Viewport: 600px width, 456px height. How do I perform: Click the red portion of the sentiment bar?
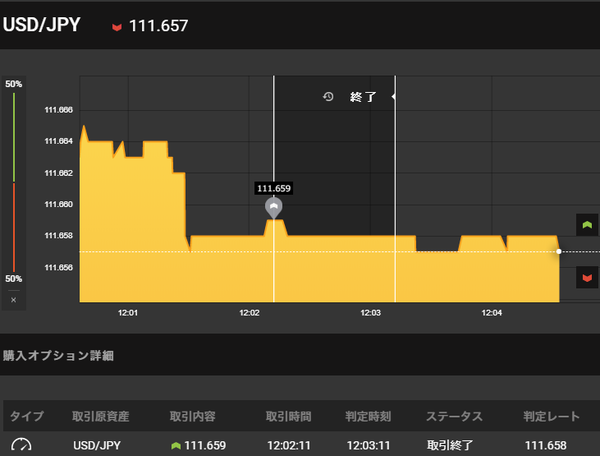(x=14, y=228)
